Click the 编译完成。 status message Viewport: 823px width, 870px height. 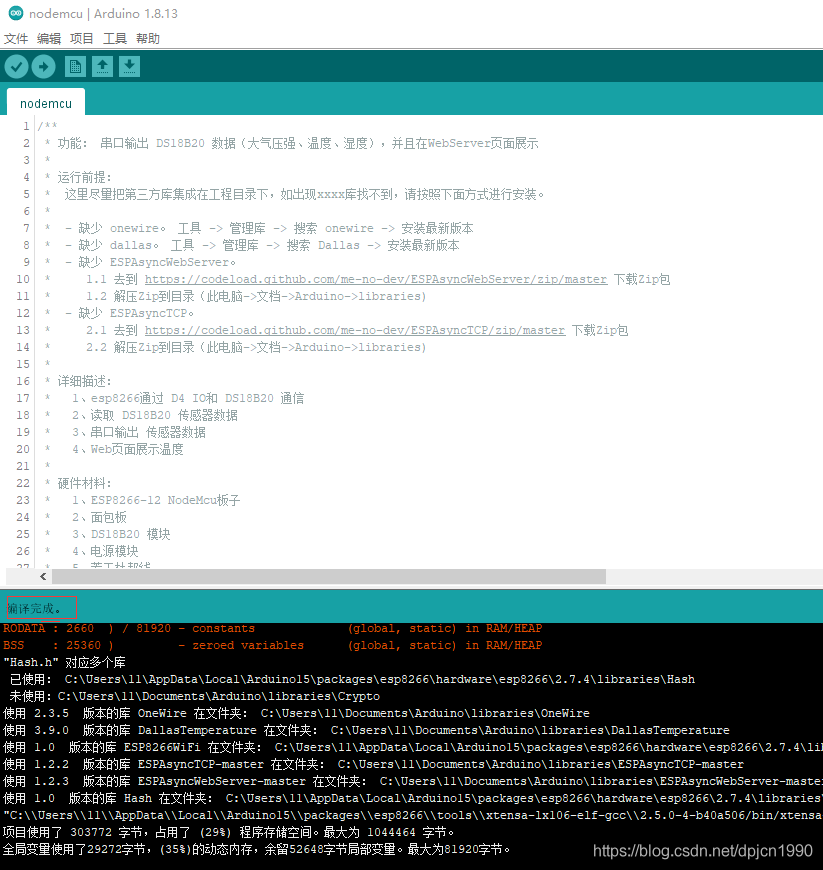point(34,609)
